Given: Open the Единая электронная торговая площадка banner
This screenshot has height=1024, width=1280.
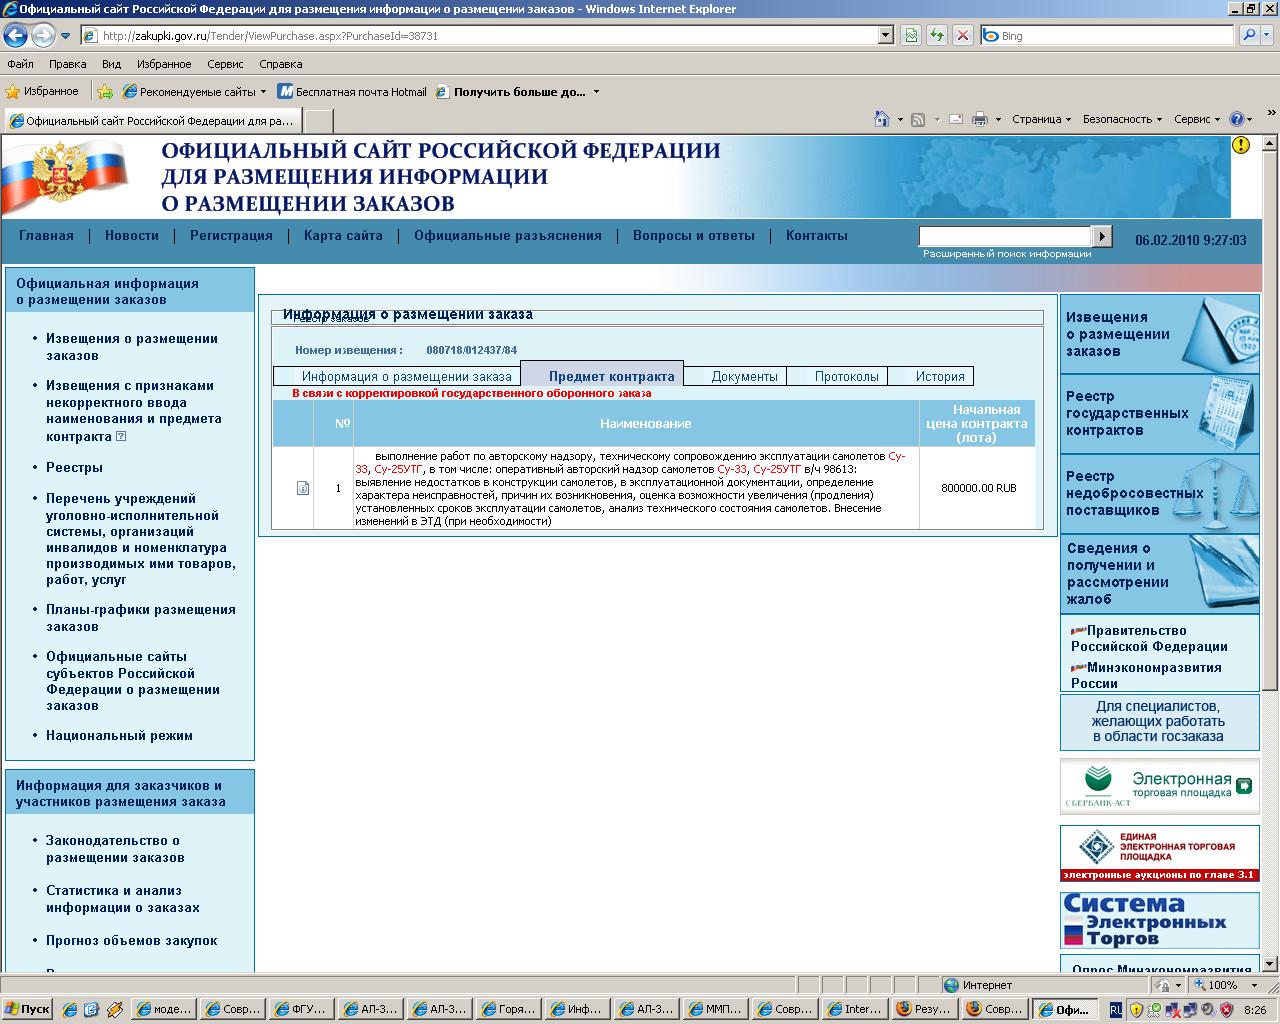Looking at the screenshot, I should click(x=1159, y=853).
